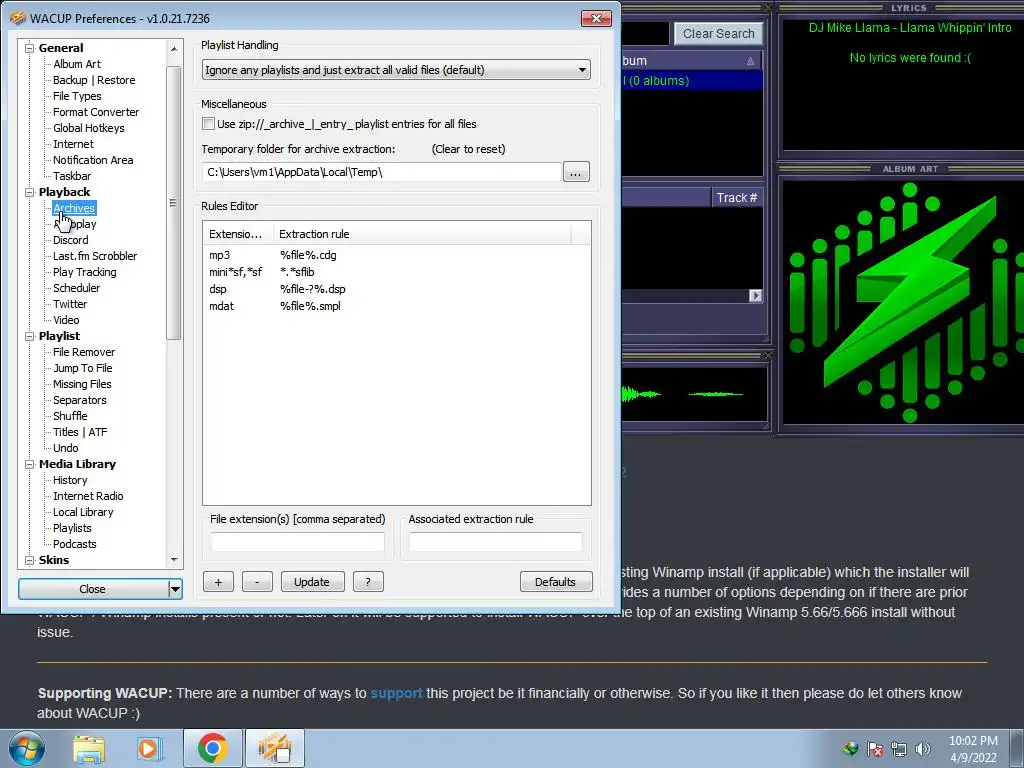Open the Internet preferences page
The width and height of the screenshot is (1024, 768).
tap(73, 144)
